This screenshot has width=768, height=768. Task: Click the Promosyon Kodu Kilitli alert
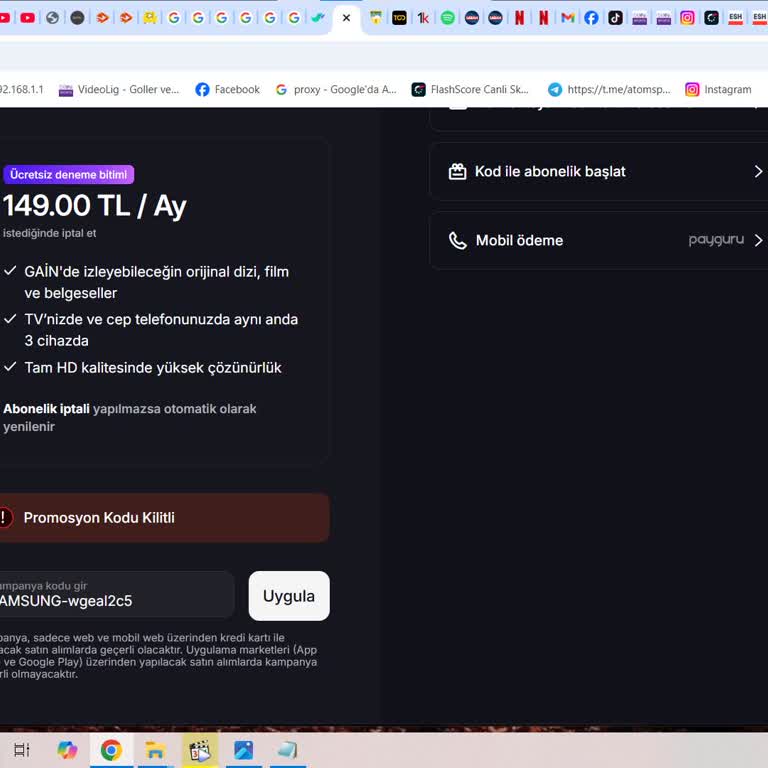pyautogui.click(x=164, y=518)
